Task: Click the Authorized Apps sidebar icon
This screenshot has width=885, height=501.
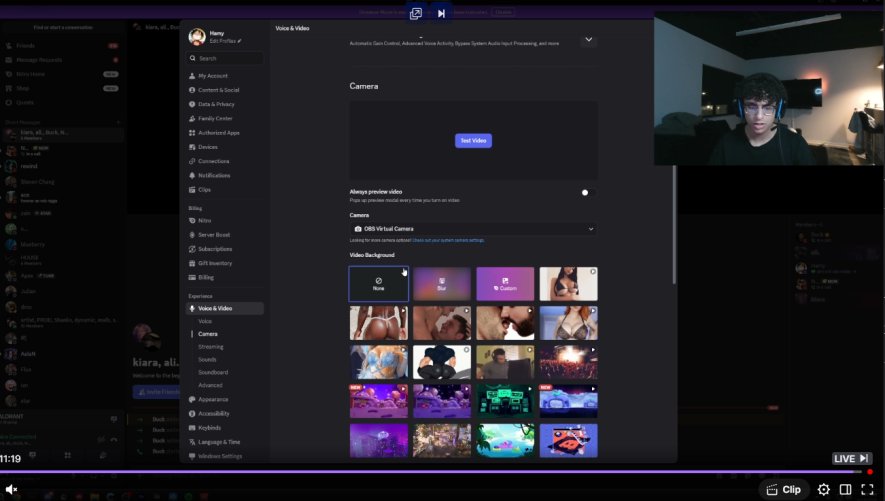Action: [x=192, y=133]
